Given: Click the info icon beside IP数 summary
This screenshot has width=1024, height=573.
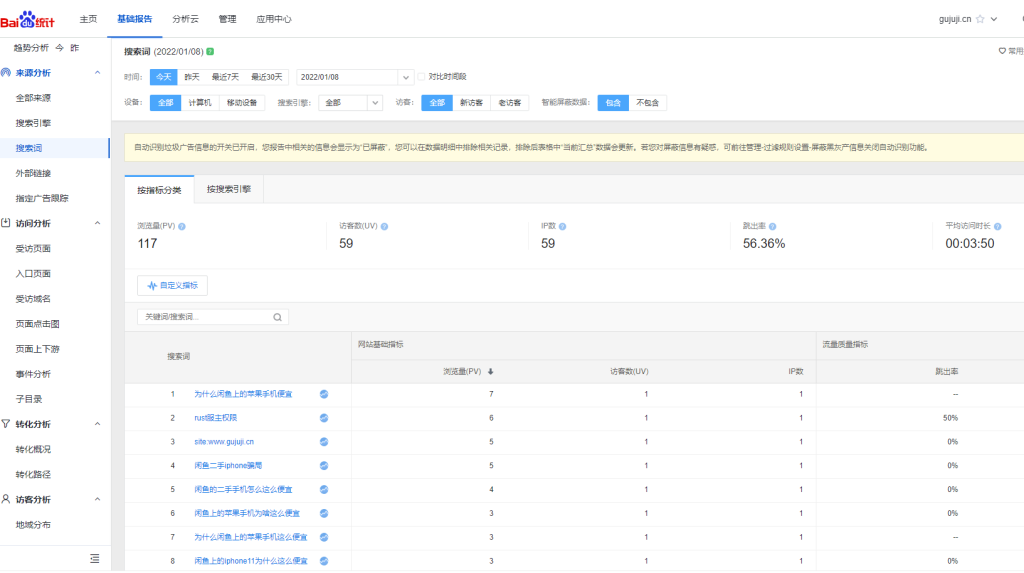Looking at the screenshot, I should point(562,226).
